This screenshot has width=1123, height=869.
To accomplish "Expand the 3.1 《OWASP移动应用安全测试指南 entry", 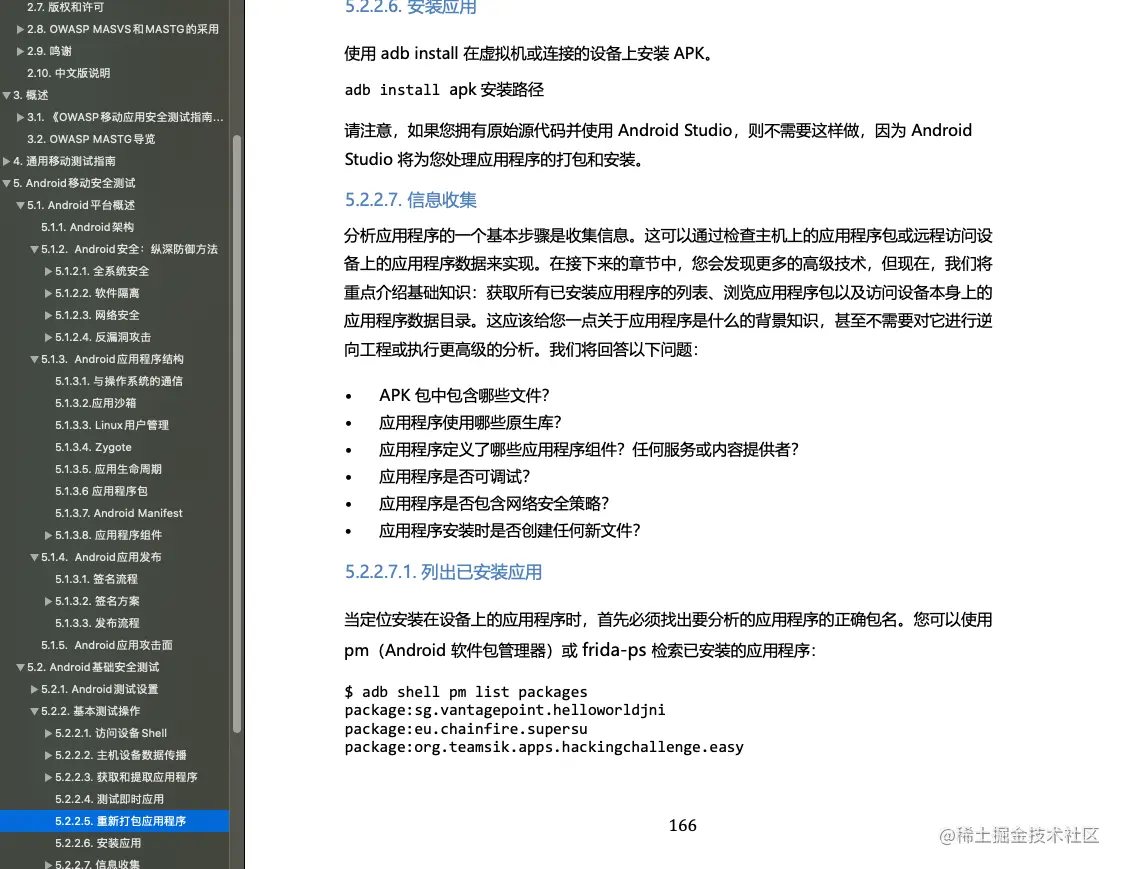I will click(20, 117).
